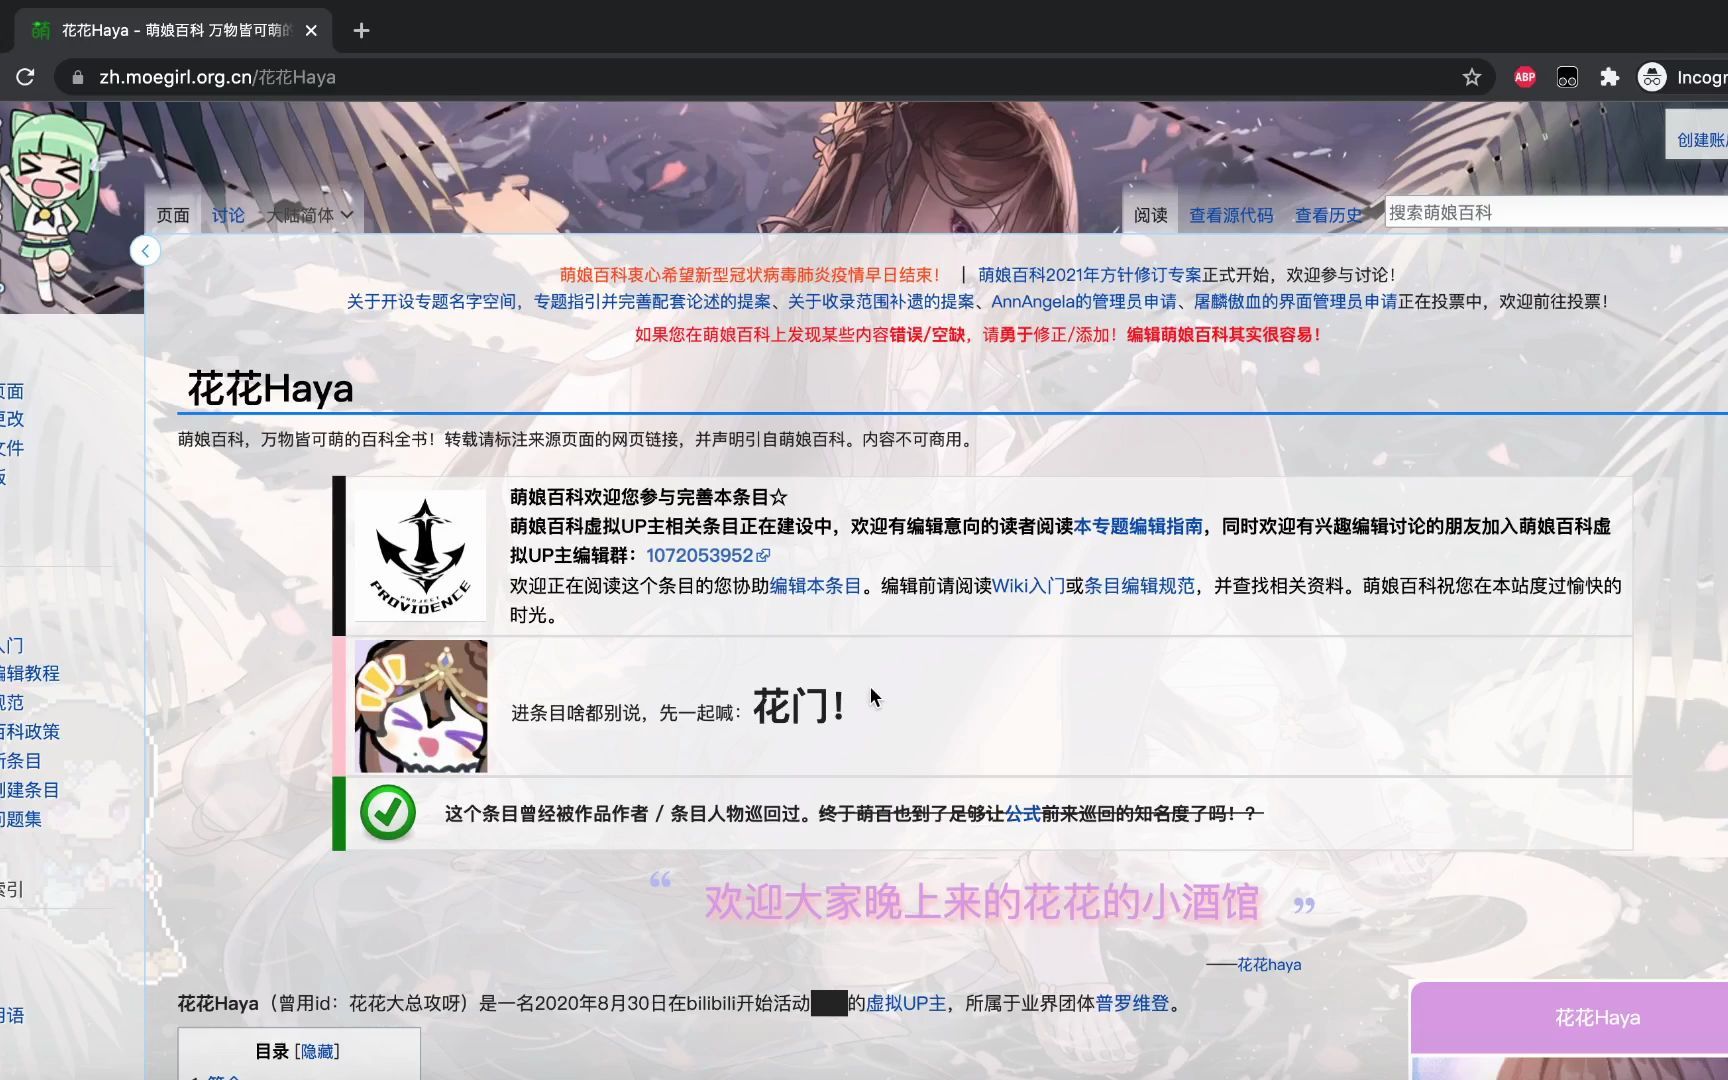1728x1080 pixels.
Task: Click the Incognito profile icon
Action: point(1652,77)
